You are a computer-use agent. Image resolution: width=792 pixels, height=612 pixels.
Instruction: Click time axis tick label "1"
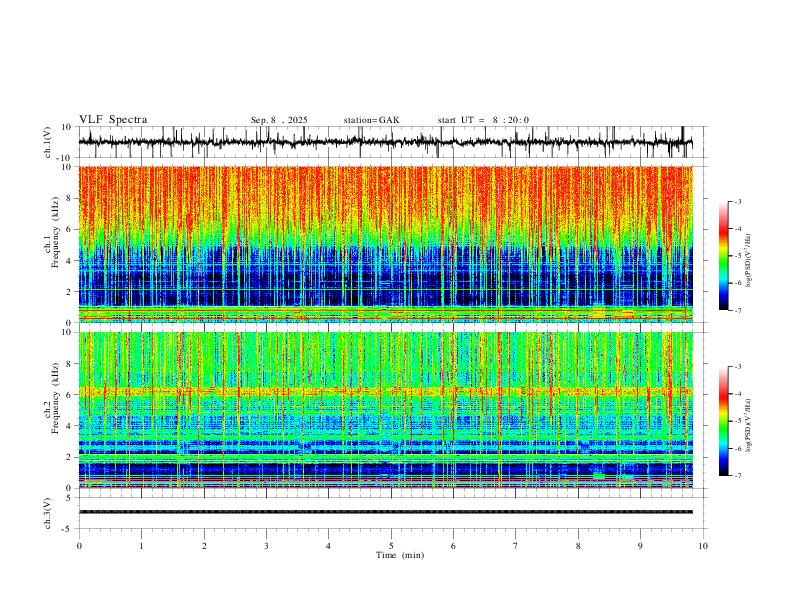[141, 546]
